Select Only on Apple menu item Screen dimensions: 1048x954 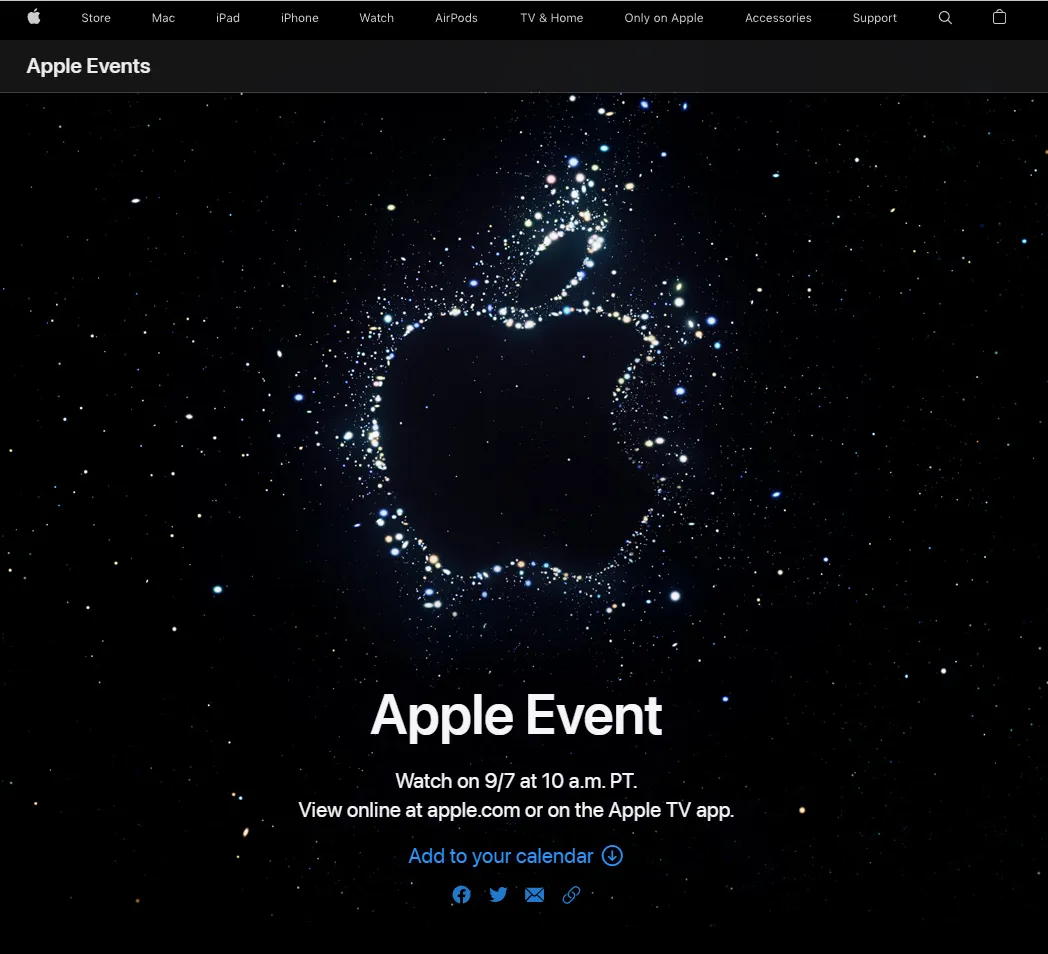pyautogui.click(x=663, y=18)
